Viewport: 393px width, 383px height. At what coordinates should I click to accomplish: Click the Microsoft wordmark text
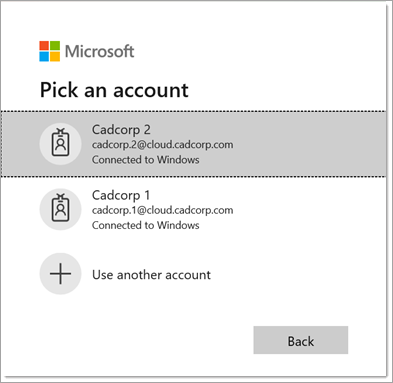(x=99, y=51)
